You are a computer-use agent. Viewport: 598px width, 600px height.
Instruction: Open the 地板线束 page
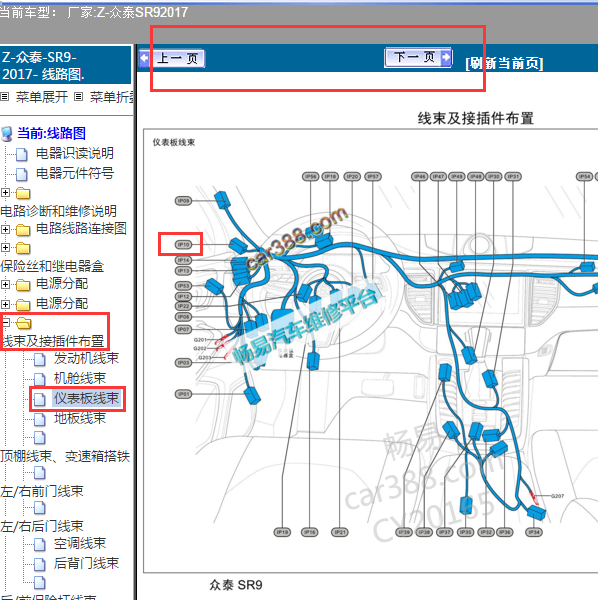click(x=80, y=418)
